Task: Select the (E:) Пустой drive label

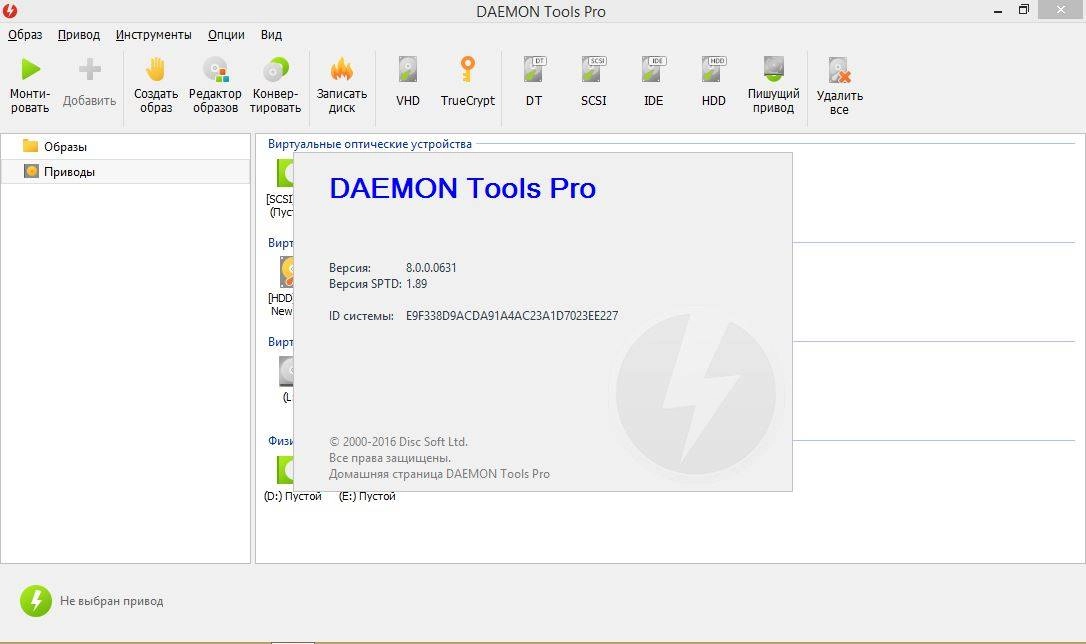Action: pyautogui.click(x=367, y=497)
